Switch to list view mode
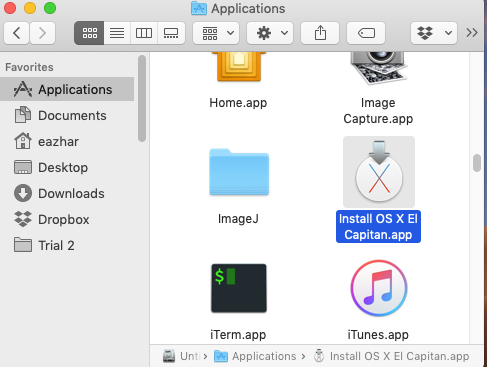Image resolution: width=487 pixels, height=367 pixels. tap(117, 33)
